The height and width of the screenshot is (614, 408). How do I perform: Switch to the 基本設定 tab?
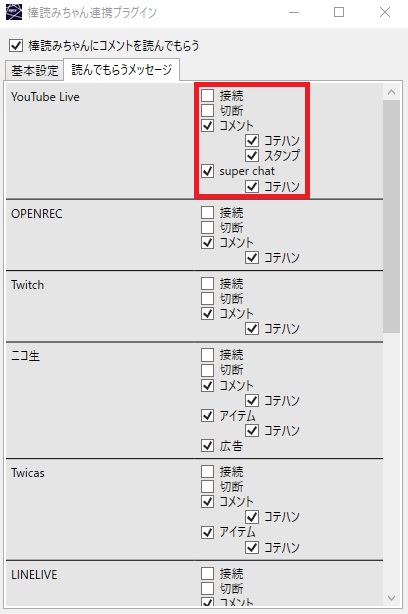[x=34, y=70]
